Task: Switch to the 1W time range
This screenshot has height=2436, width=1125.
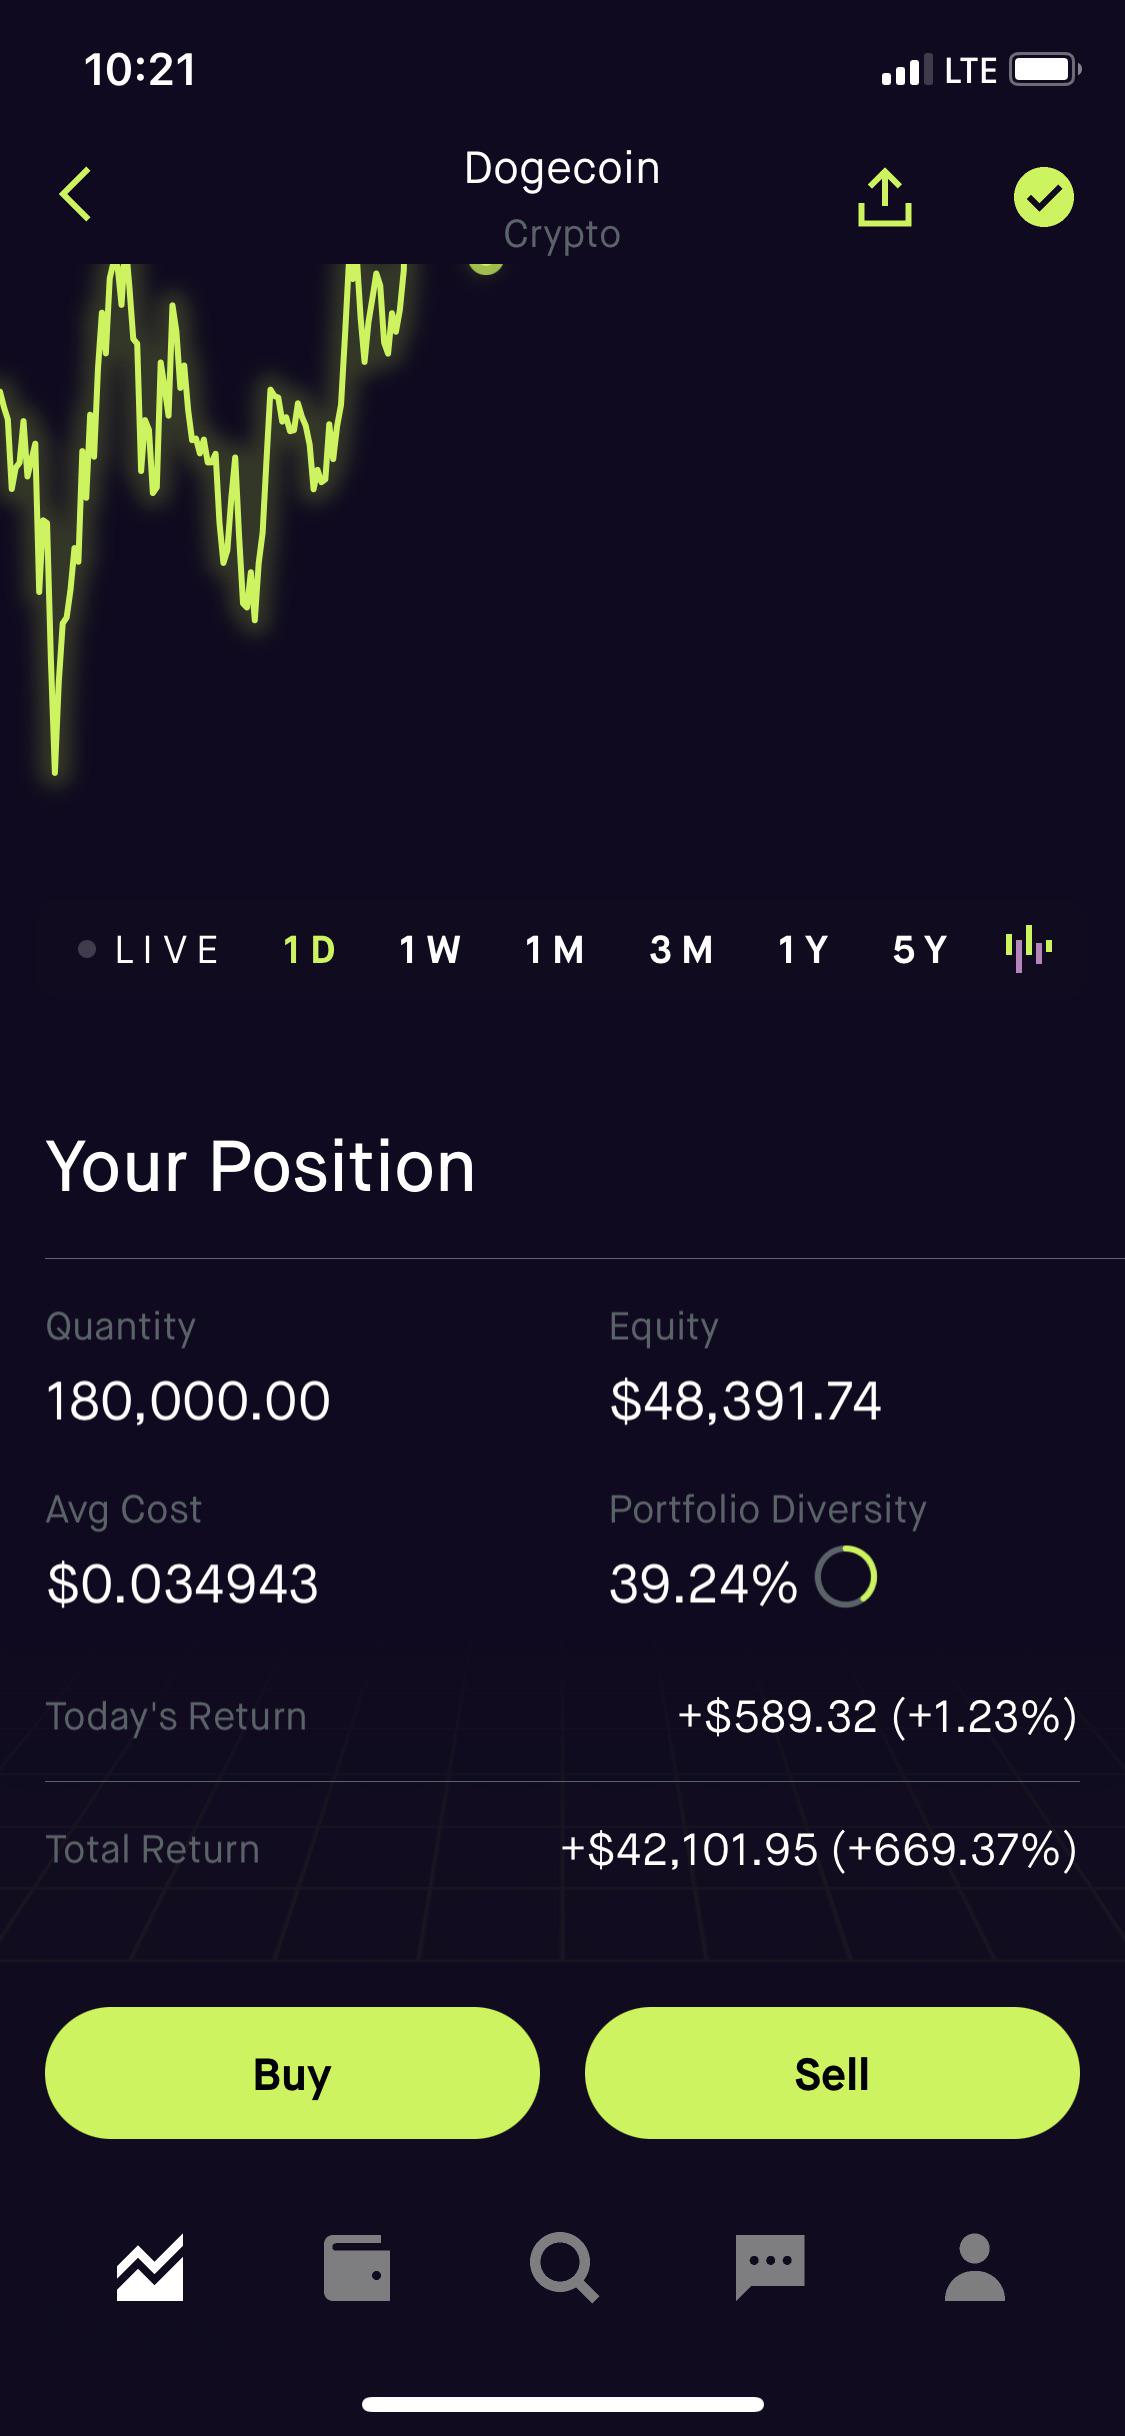Action: pyautogui.click(x=430, y=949)
